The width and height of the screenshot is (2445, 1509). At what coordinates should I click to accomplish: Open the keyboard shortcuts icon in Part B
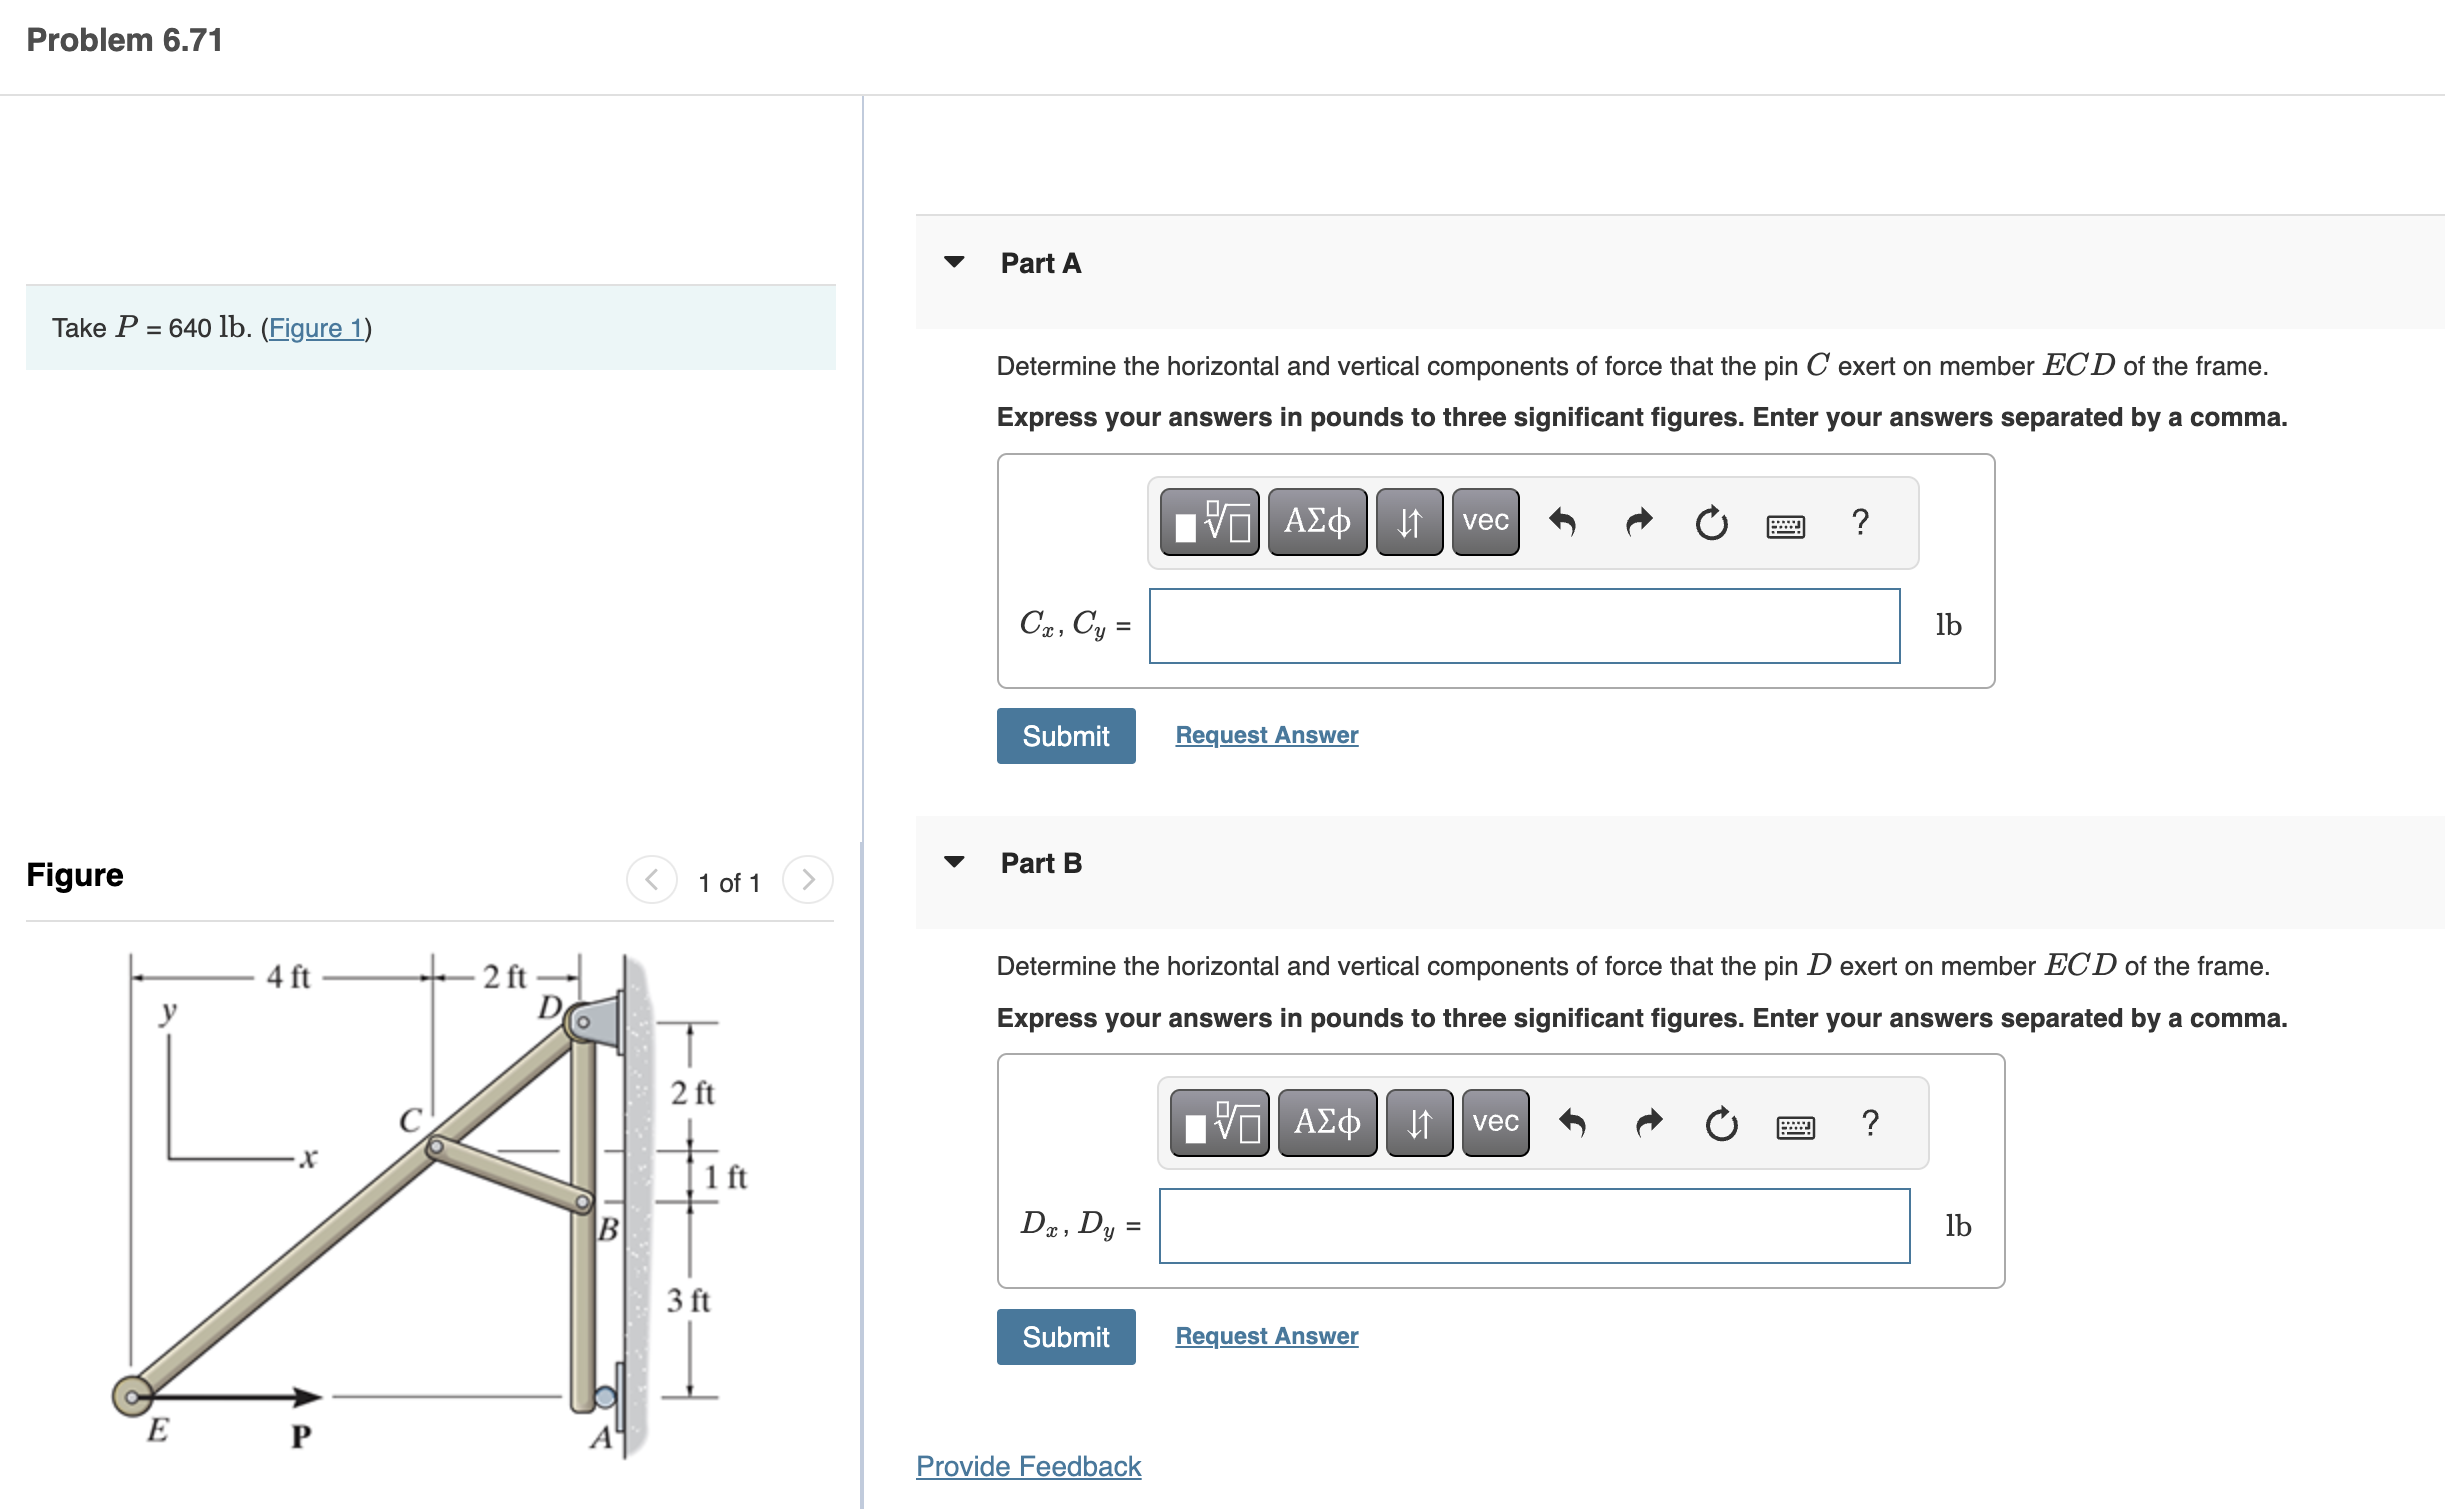[1796, 1124]
